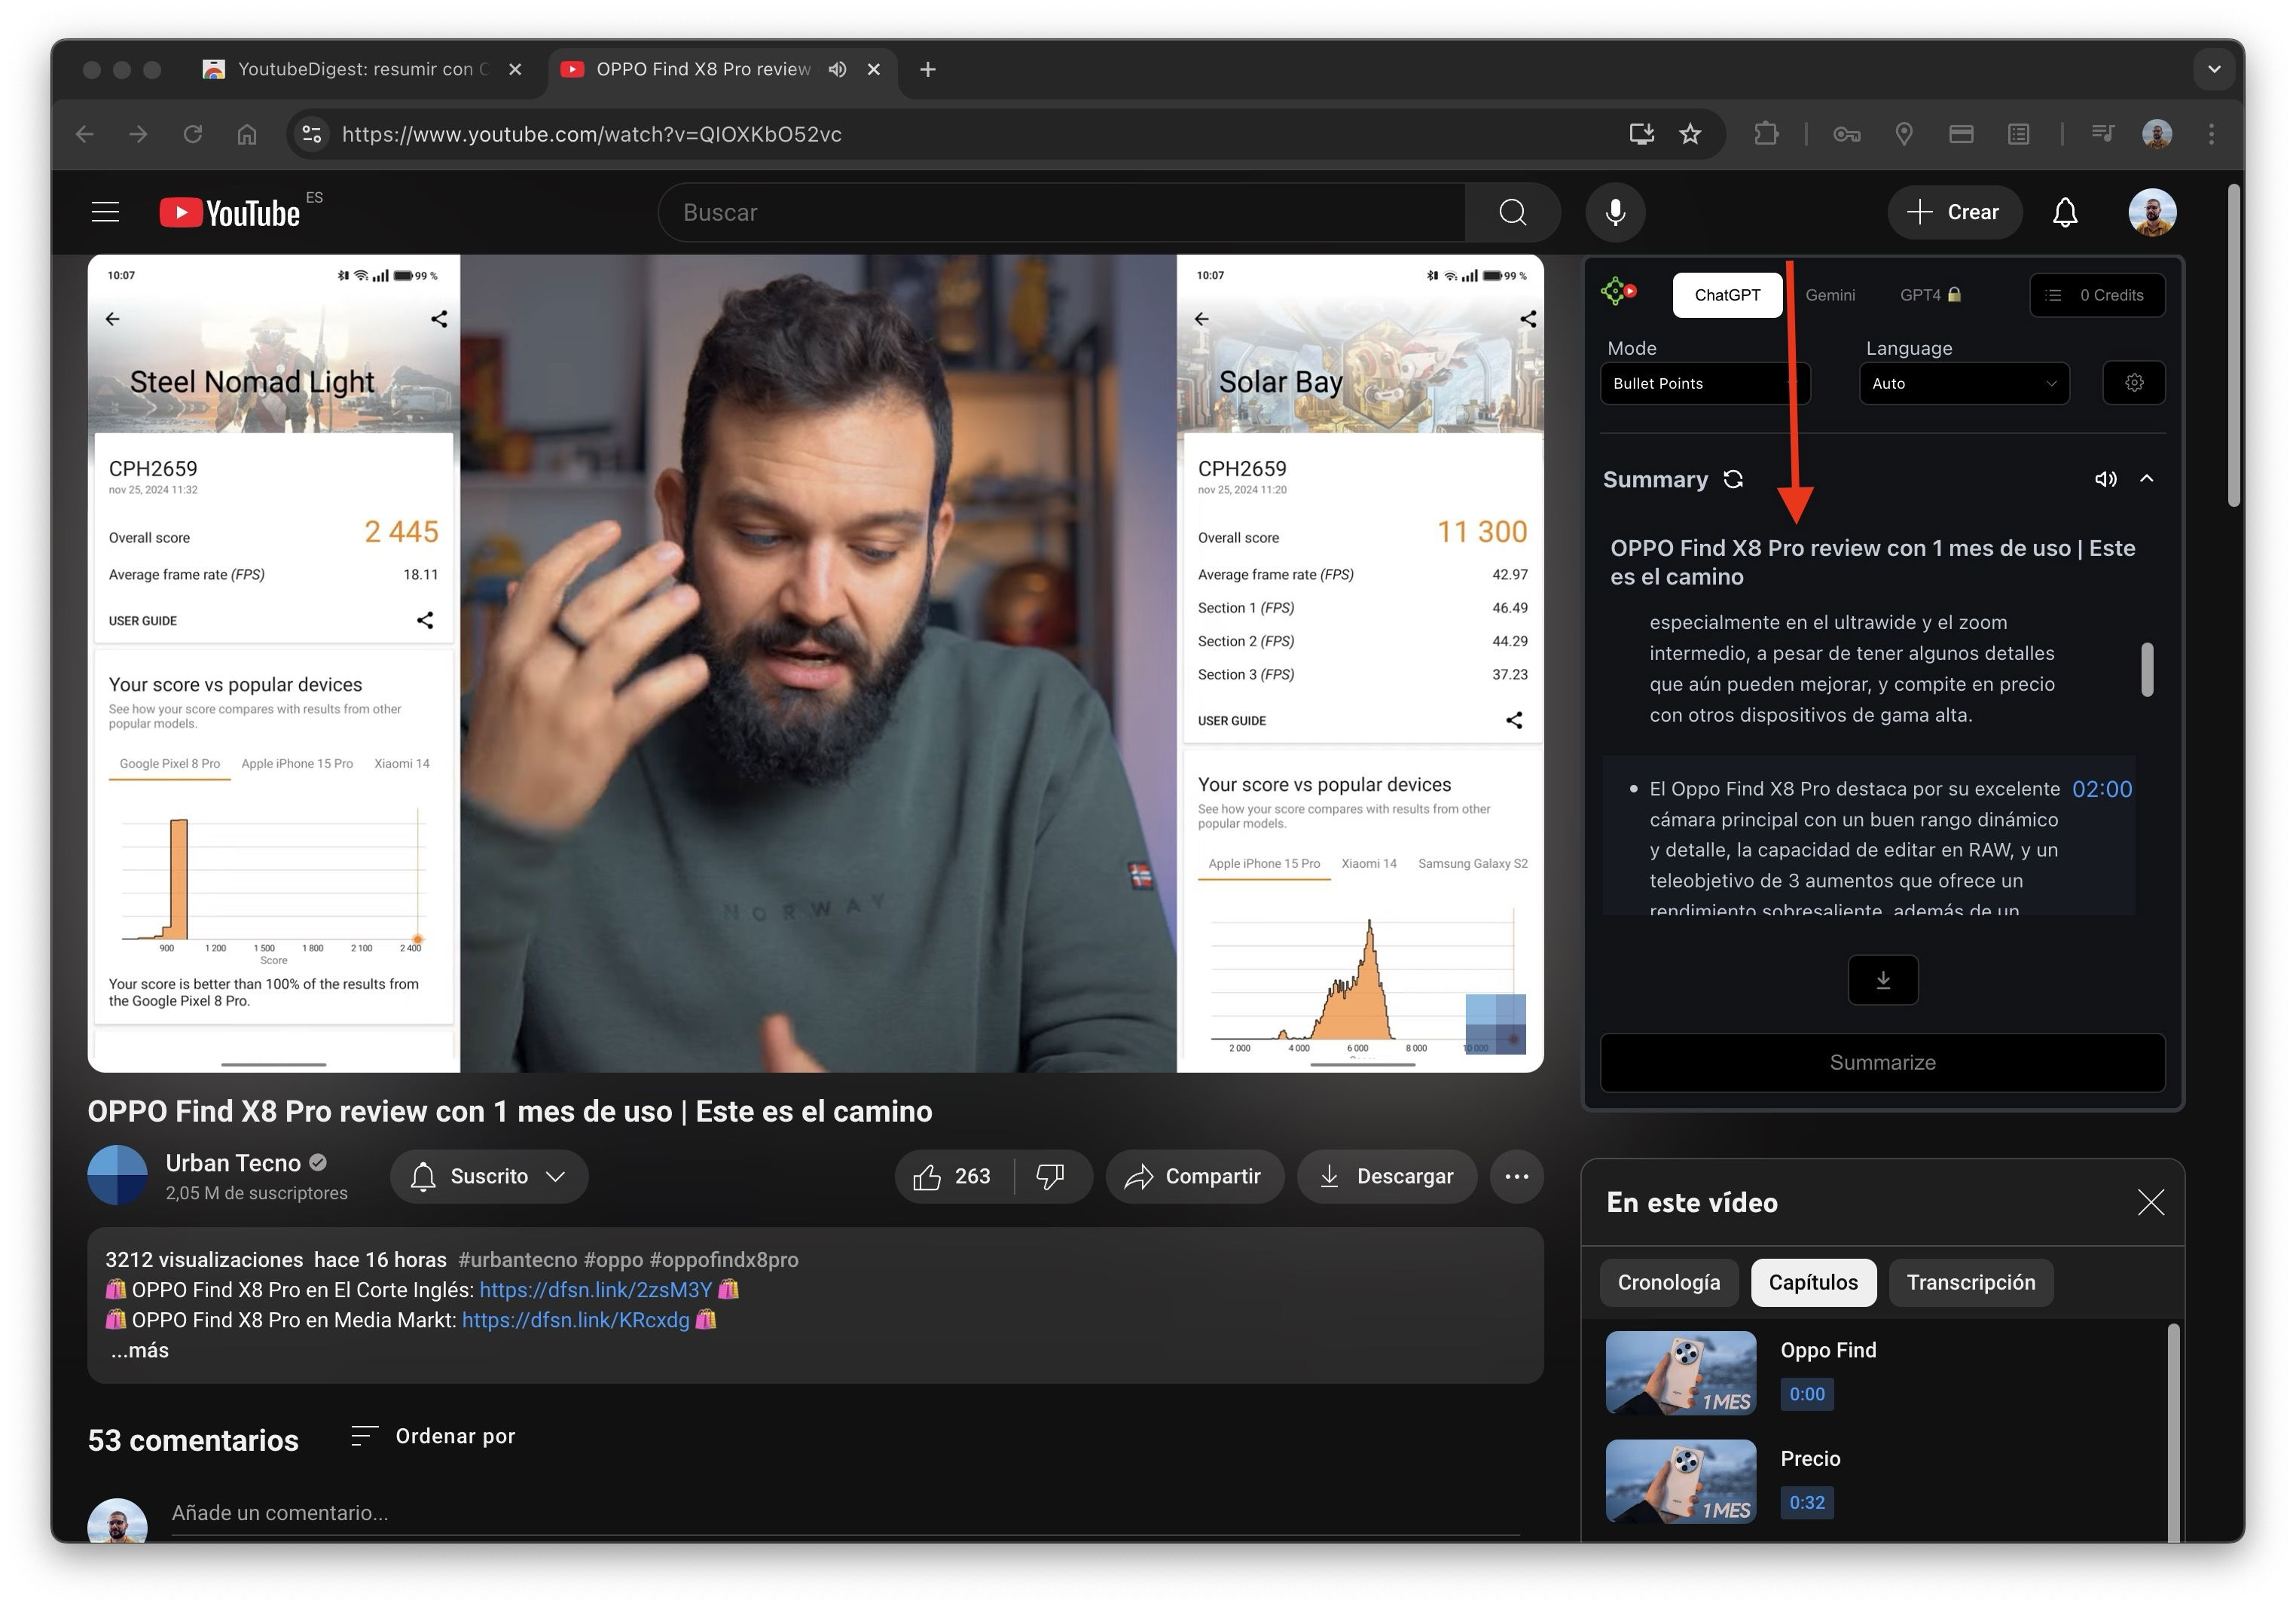Click the Crear button
The image size is (2296, 1606).
pyautogui.click(x=1953, y=212)
